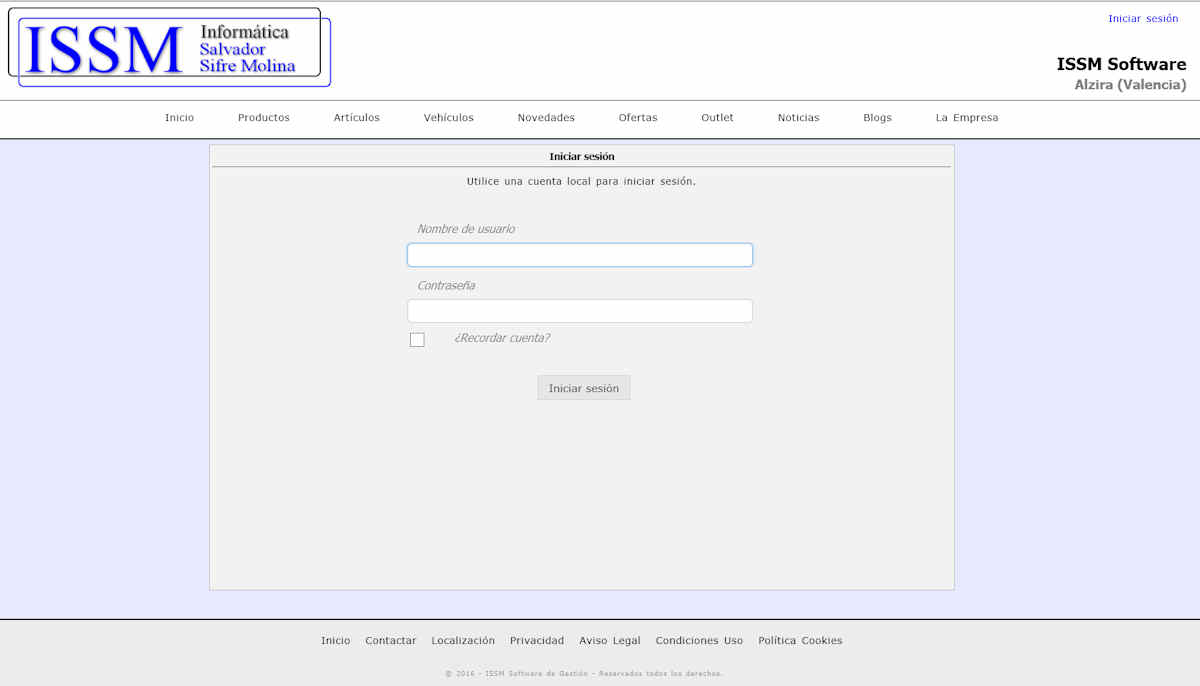This screenshot has height=686, width=1200.
Task: Open the Iniciar sesión link at top right
Action: 1143,17
